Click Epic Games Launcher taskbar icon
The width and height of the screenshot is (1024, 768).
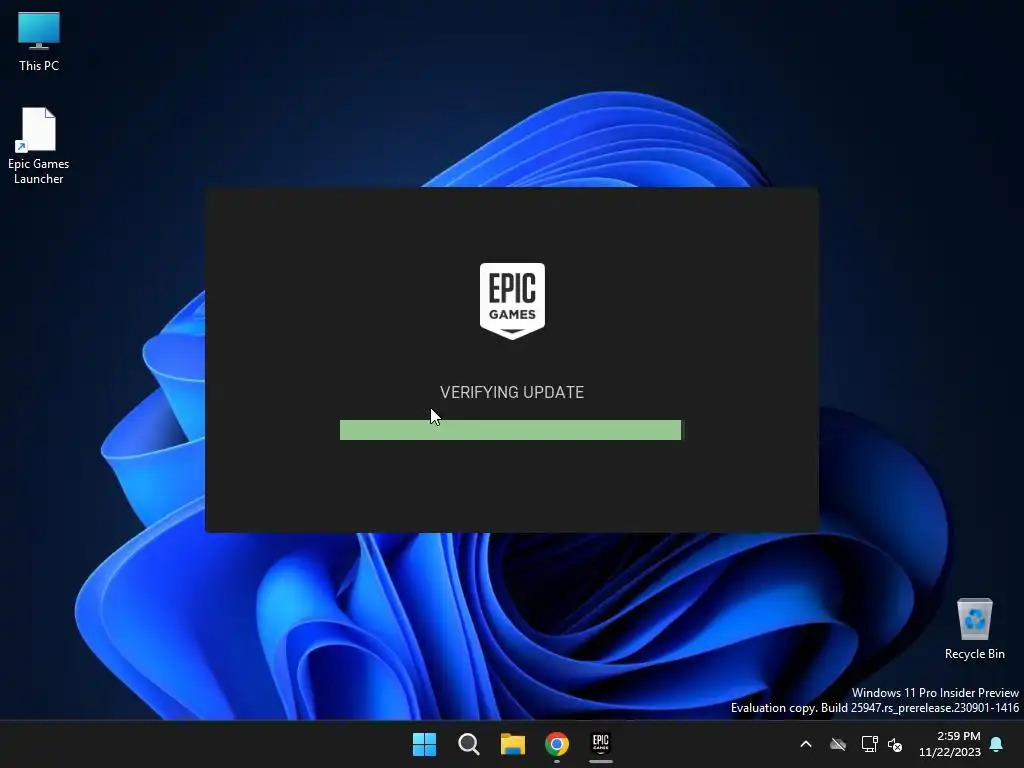[601, 743]
